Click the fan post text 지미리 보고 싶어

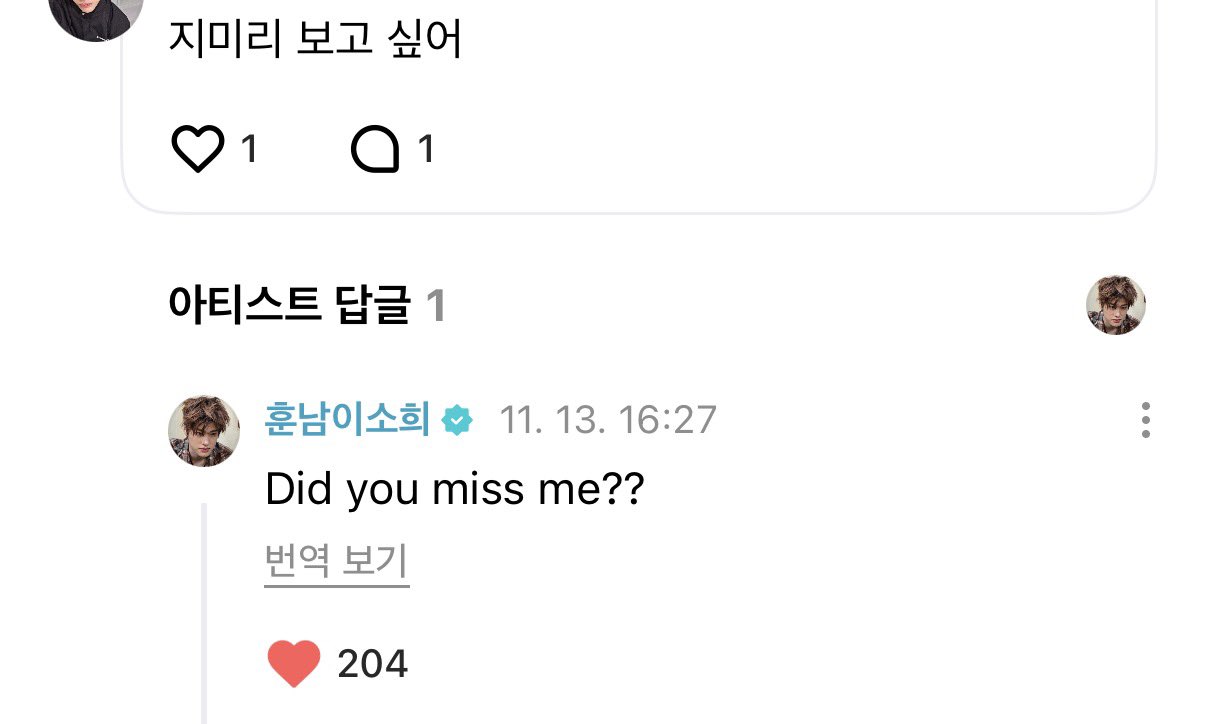[315, 40]
